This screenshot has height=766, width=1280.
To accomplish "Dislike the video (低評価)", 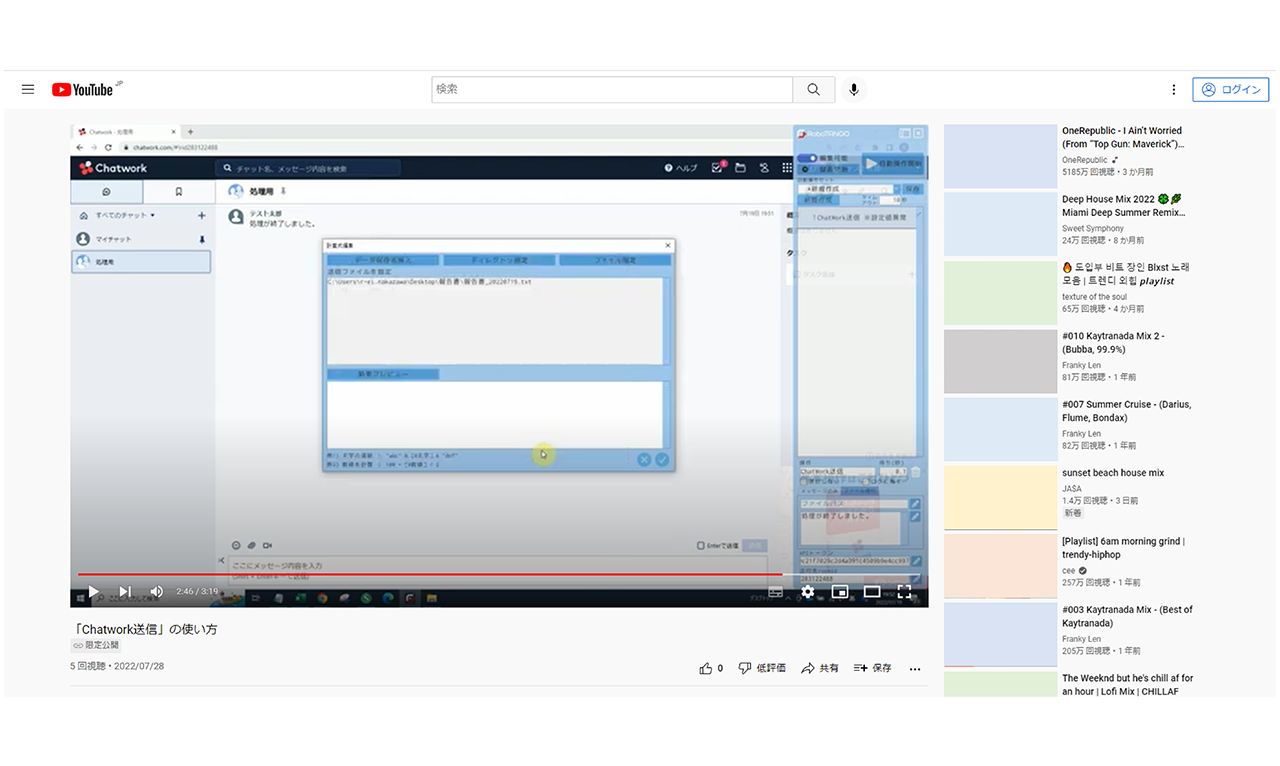I will (x=762, y=668).
